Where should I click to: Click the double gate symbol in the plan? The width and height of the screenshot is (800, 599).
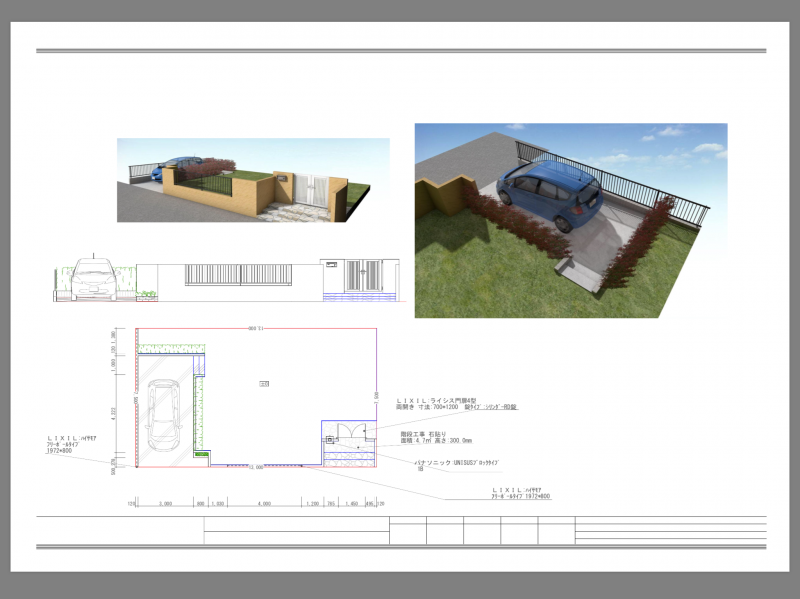[x=351, y=430]
